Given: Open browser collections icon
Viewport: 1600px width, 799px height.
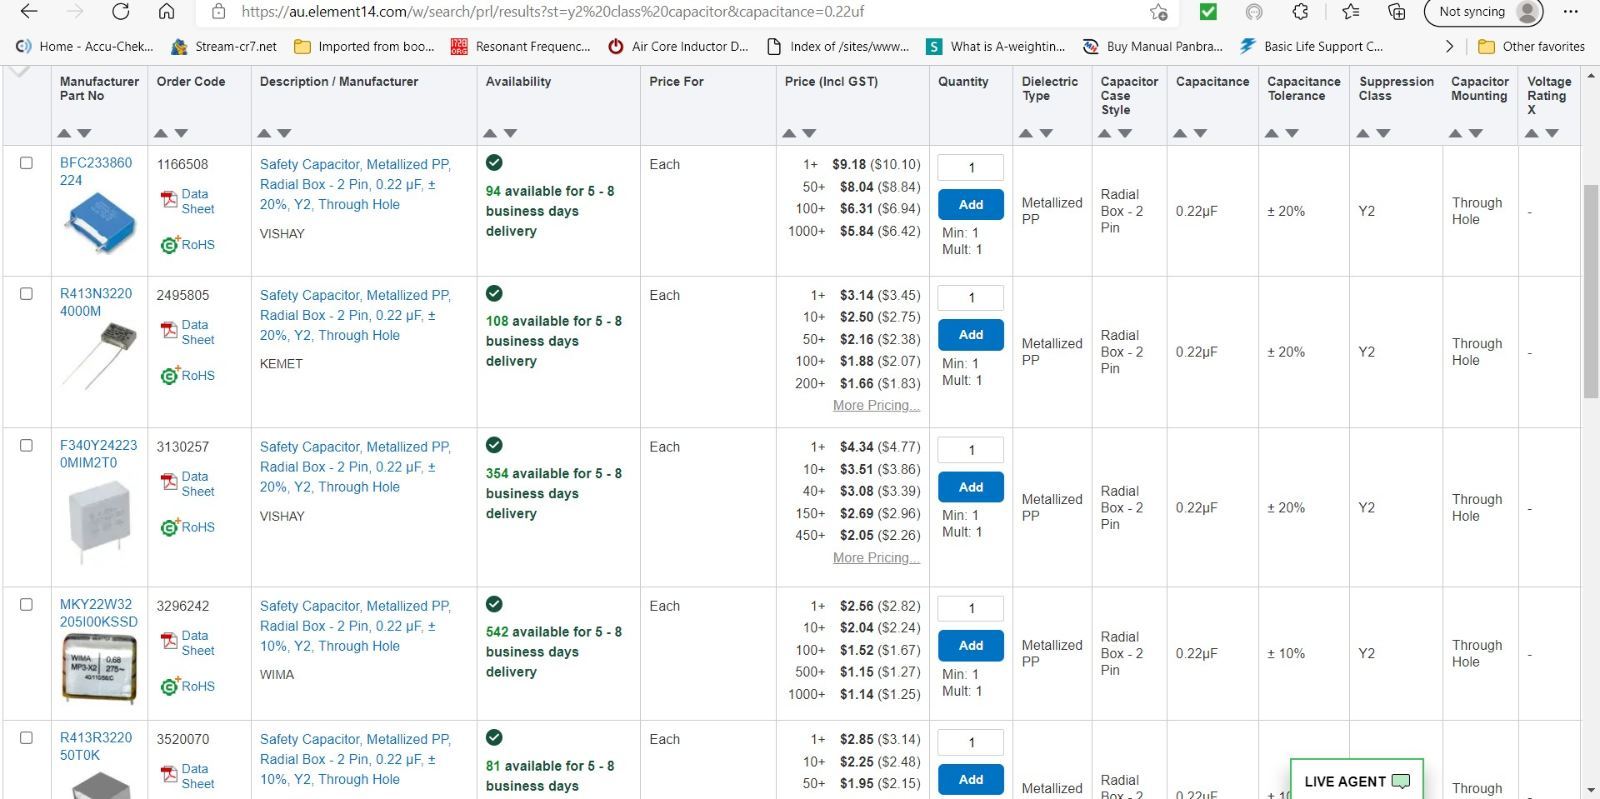Looking at the screenshot, I should (1397, 12).
